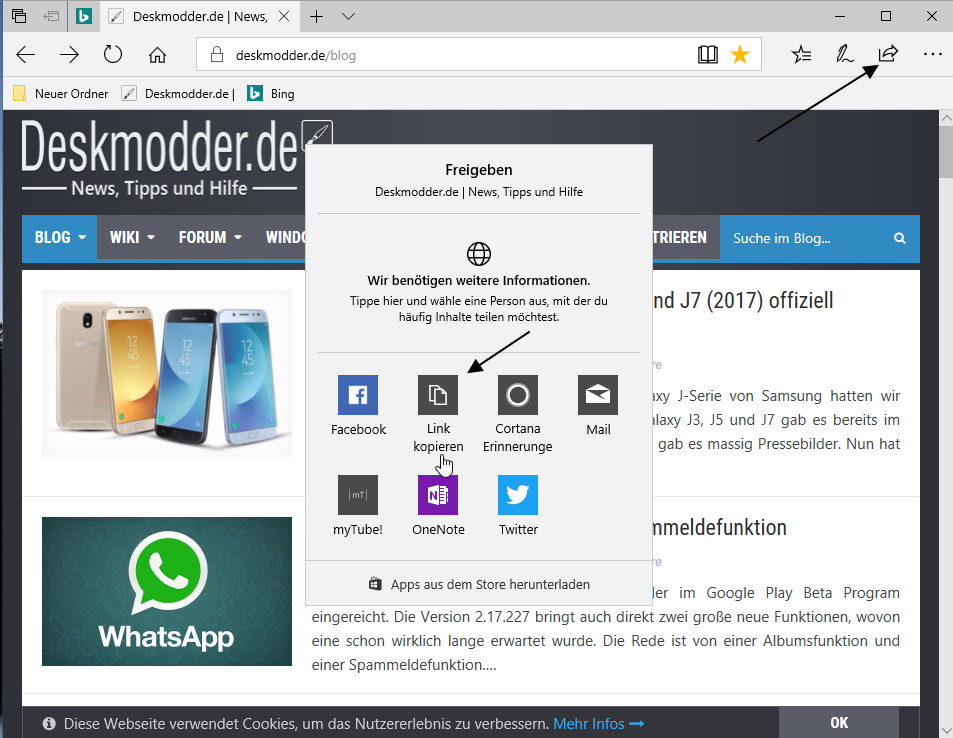Refresh the page
The image size is (953, 738).
click(113, 54)
